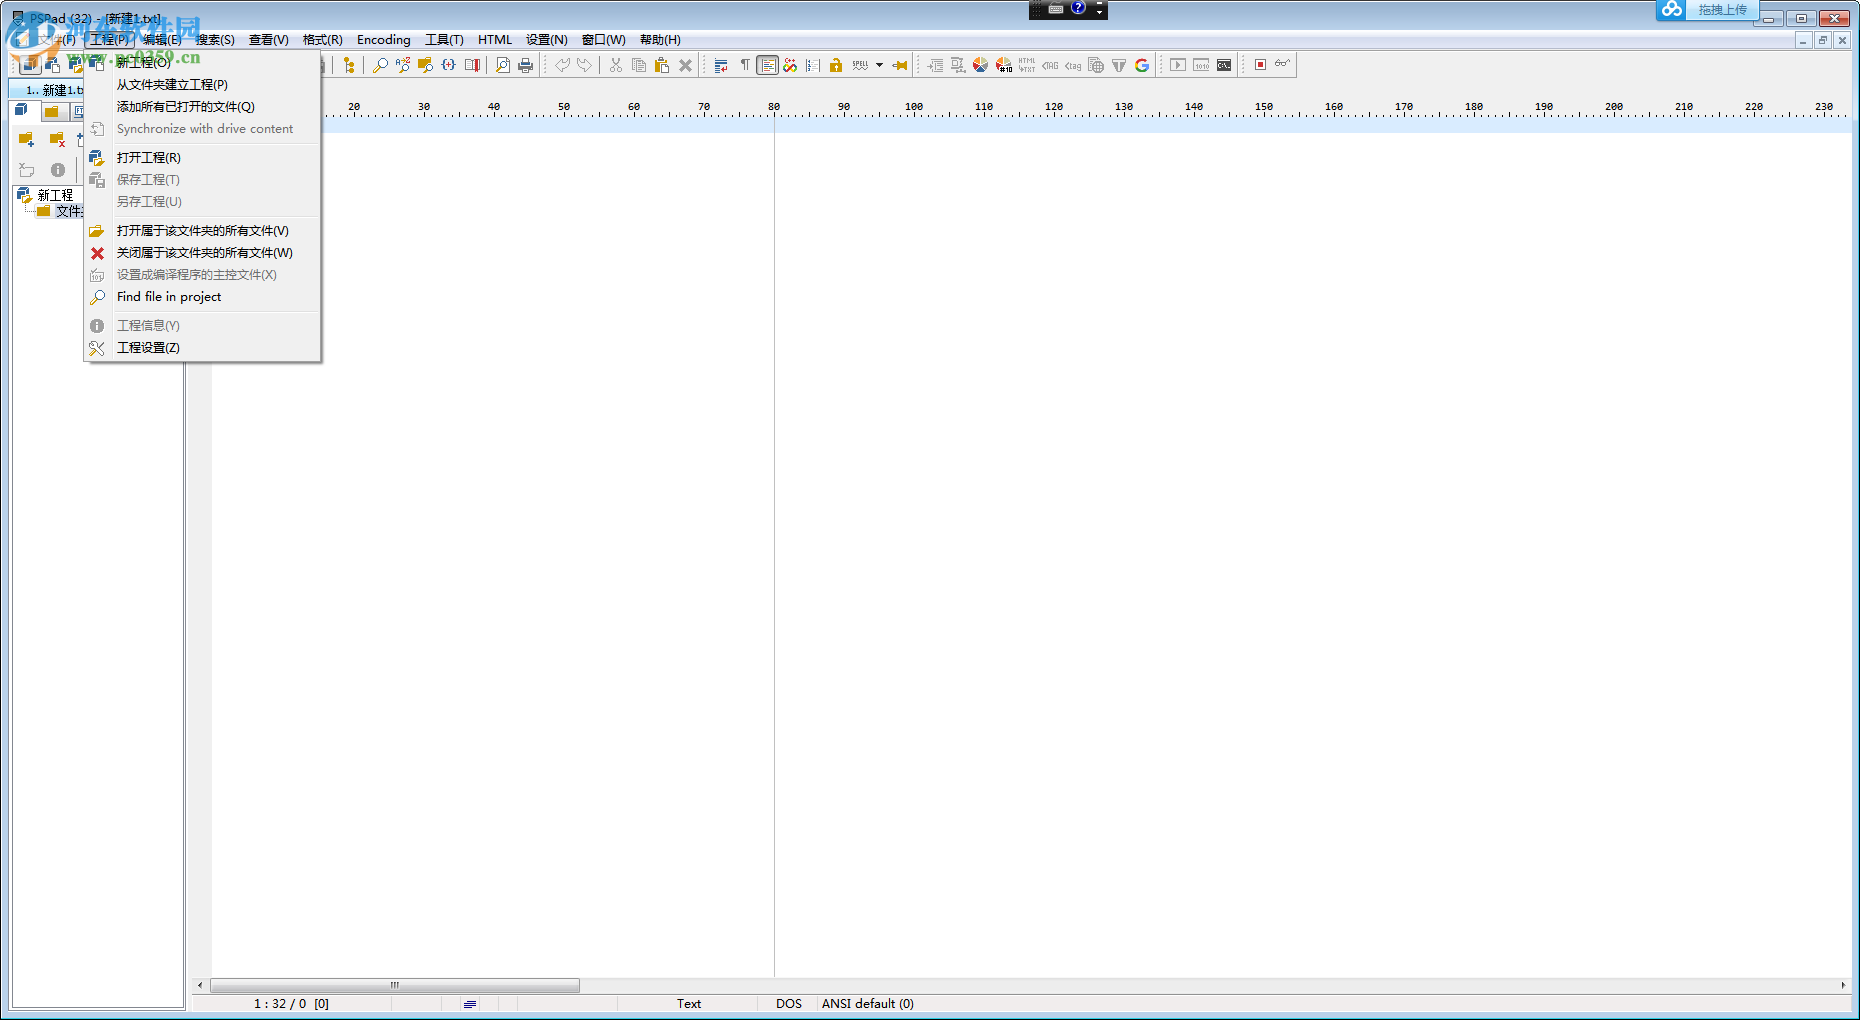Click the add folder icon in project panel
The width and height of the screenshot is (1860, 1020).
click(x=27, y=139)
